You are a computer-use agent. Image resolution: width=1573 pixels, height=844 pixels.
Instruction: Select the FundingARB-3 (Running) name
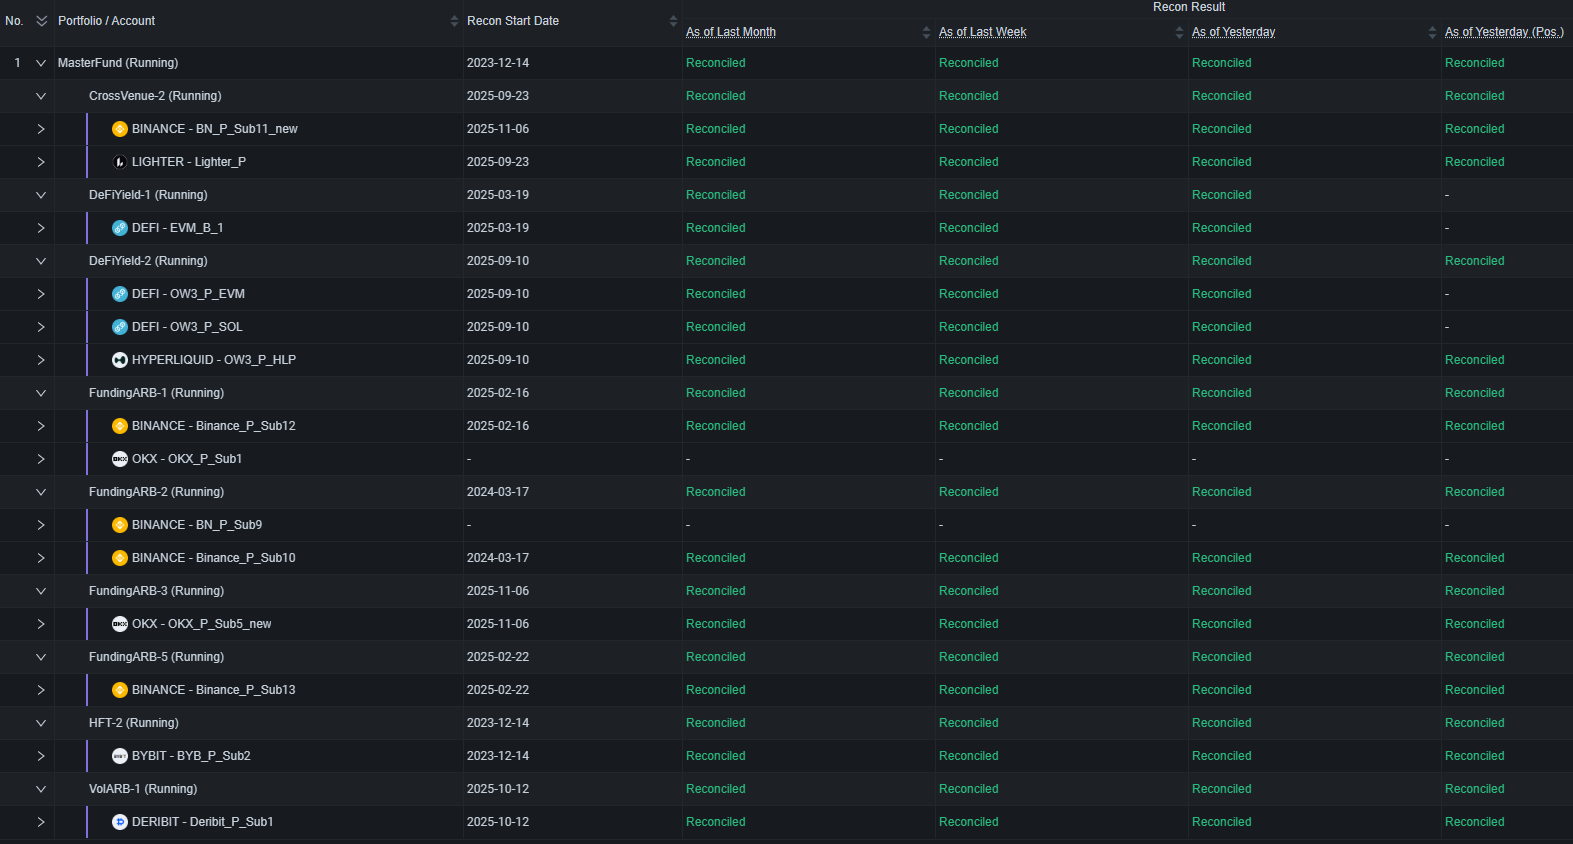click(156, 591)
